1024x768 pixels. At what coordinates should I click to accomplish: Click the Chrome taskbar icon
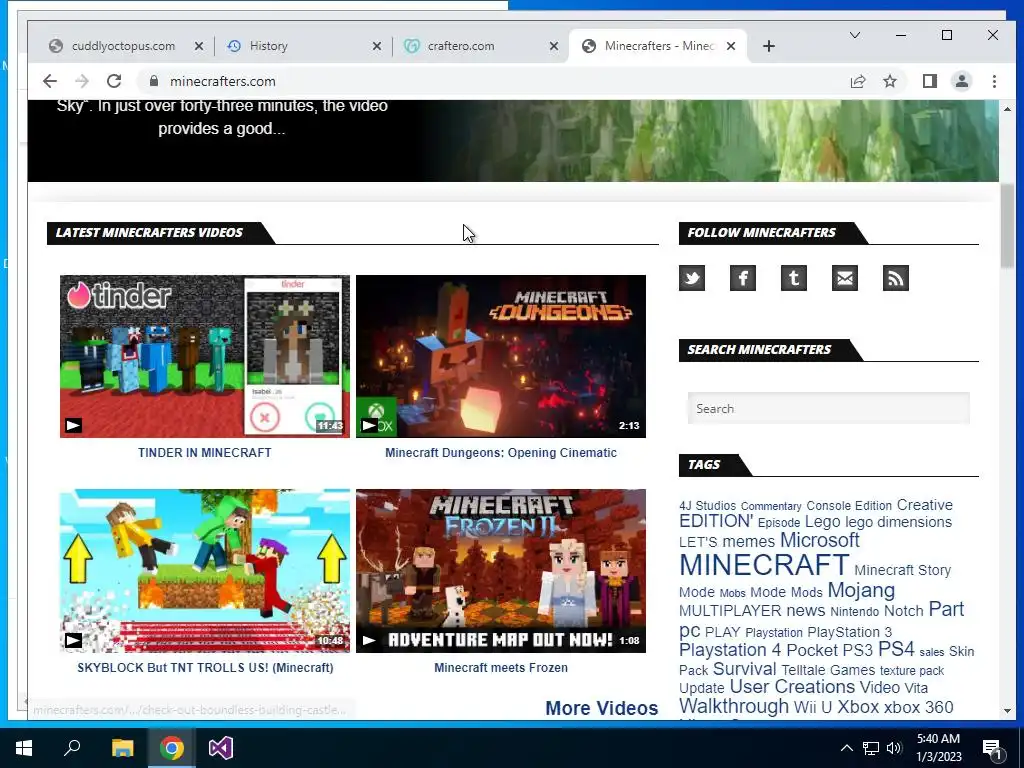[171, 748]
